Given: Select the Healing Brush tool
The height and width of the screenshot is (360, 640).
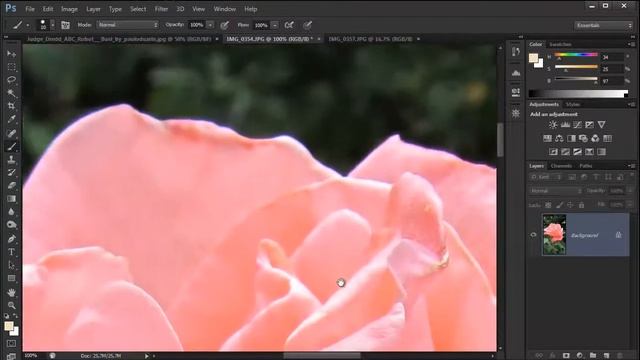Looking at the screenshot, I should (x=11, y=133).
